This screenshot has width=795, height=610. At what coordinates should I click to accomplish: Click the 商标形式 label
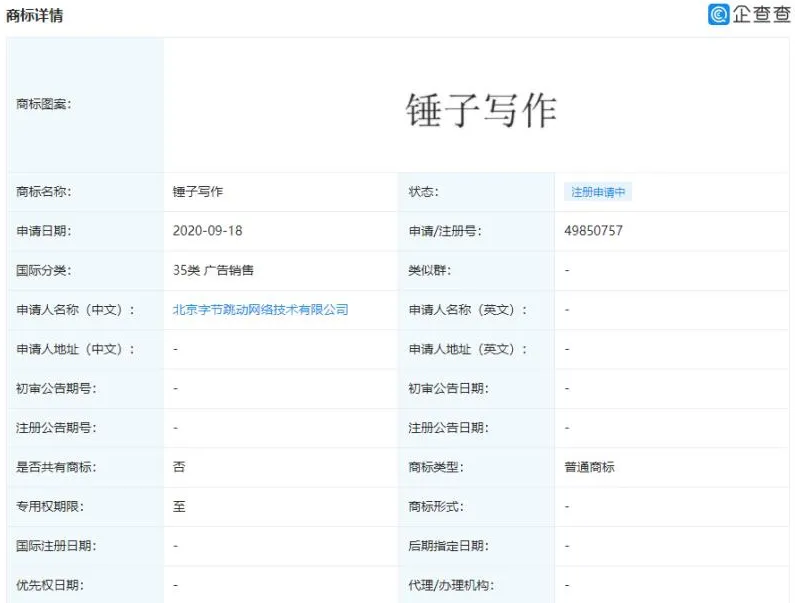(436, 507)
